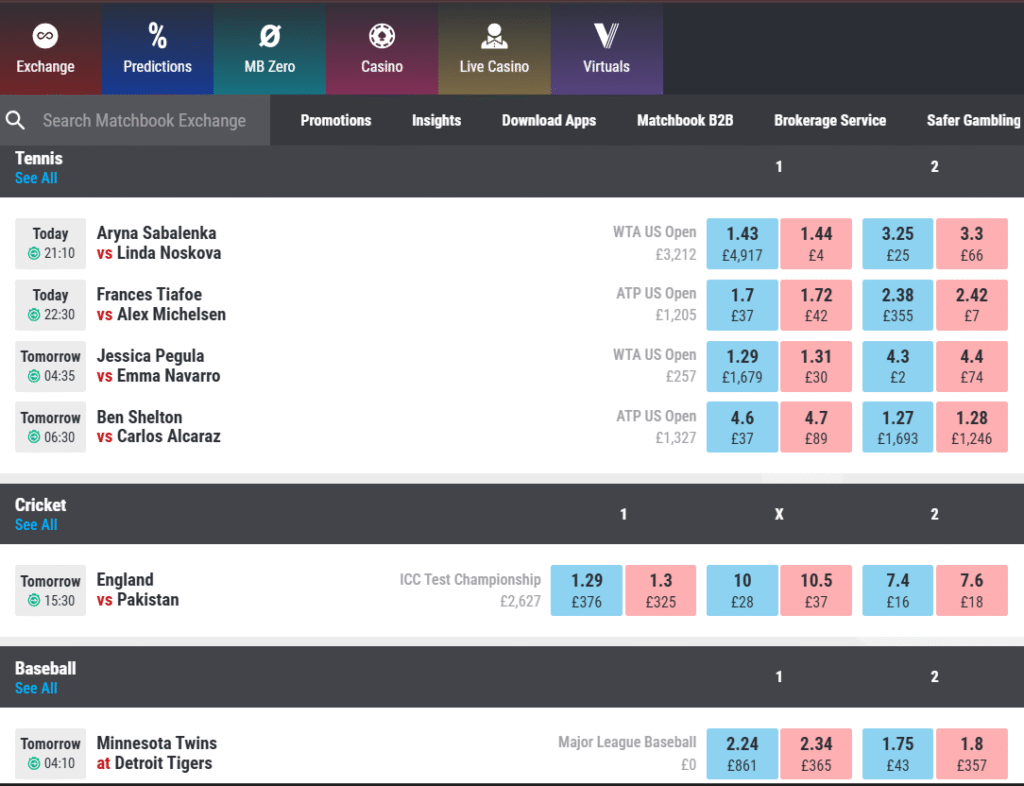Open the Matchbook B2B menu item
This screenshot has height=786, width=1024.
coord(685,120)
